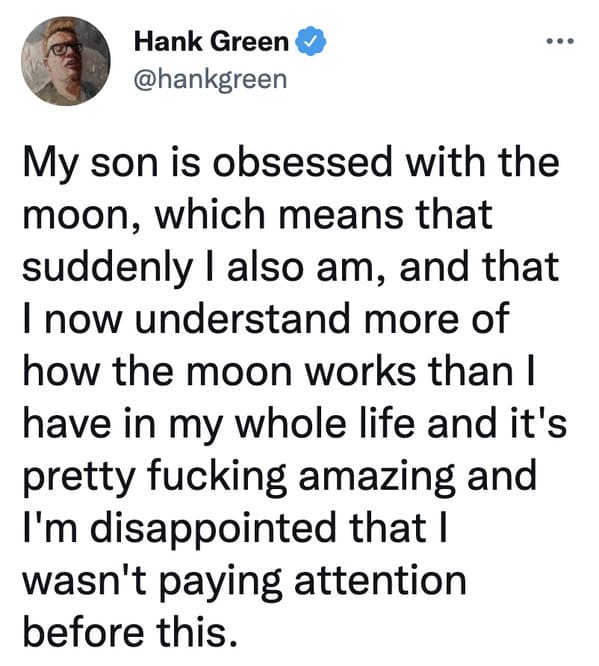Screen dimensions: 599x666
Task: Visit the @hankgreen handle link
Action: (x=211, y=79)
